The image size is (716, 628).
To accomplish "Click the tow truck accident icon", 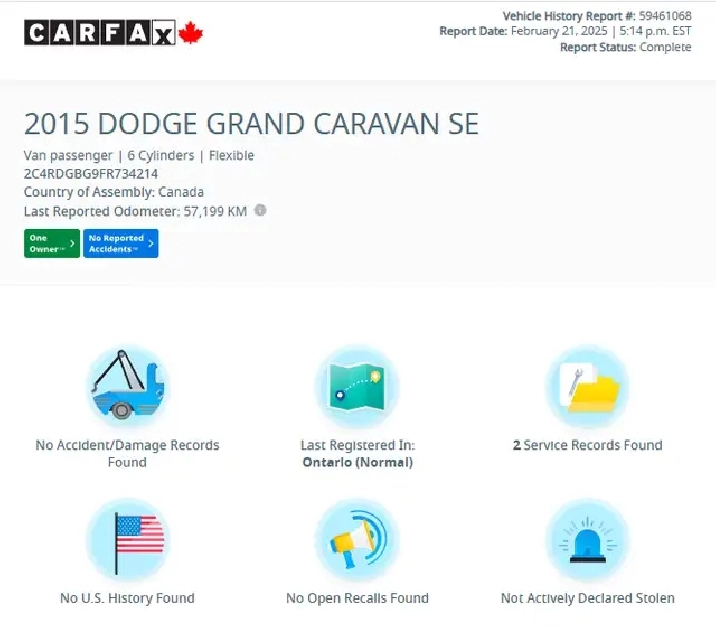I will pyautogui.click(x=127, y=386).
